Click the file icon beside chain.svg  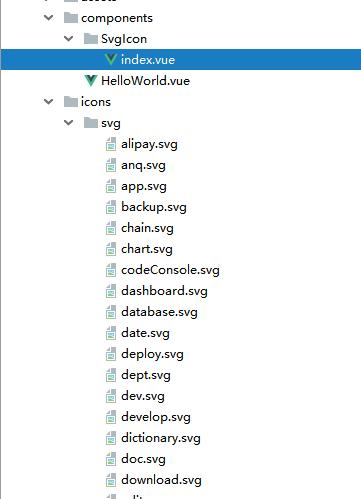[111, 228]
